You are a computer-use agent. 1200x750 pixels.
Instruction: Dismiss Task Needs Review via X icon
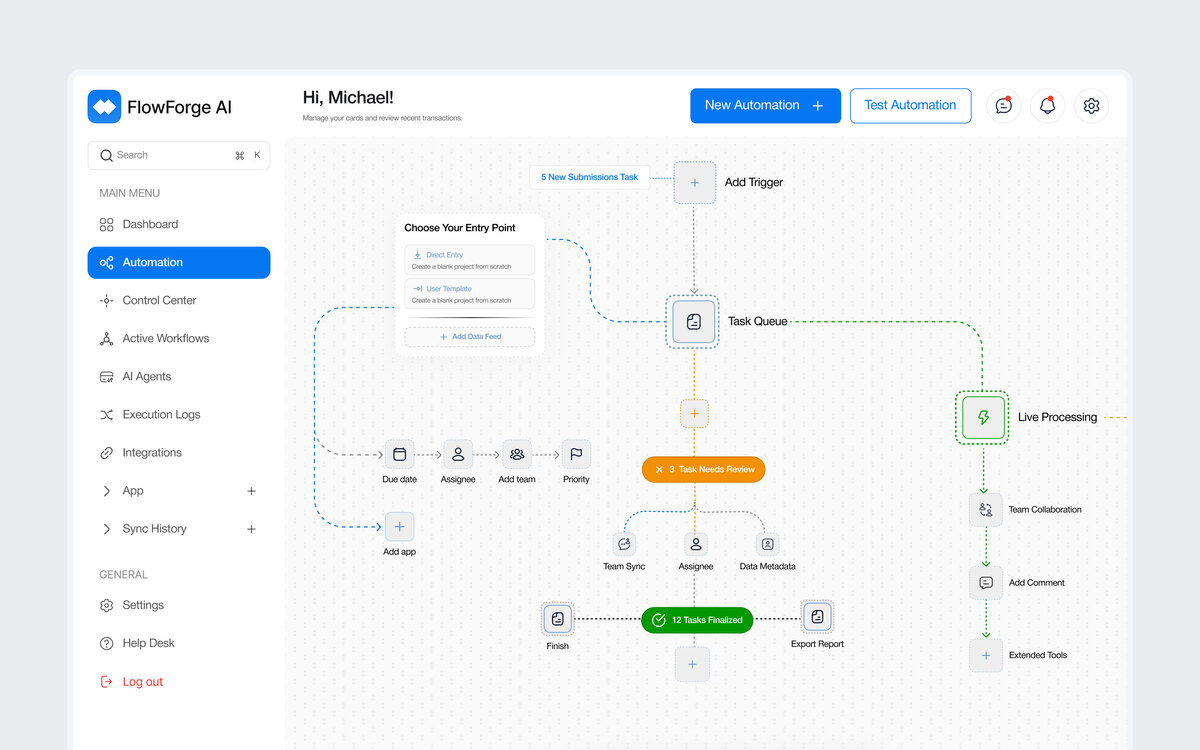coord(658,469)
